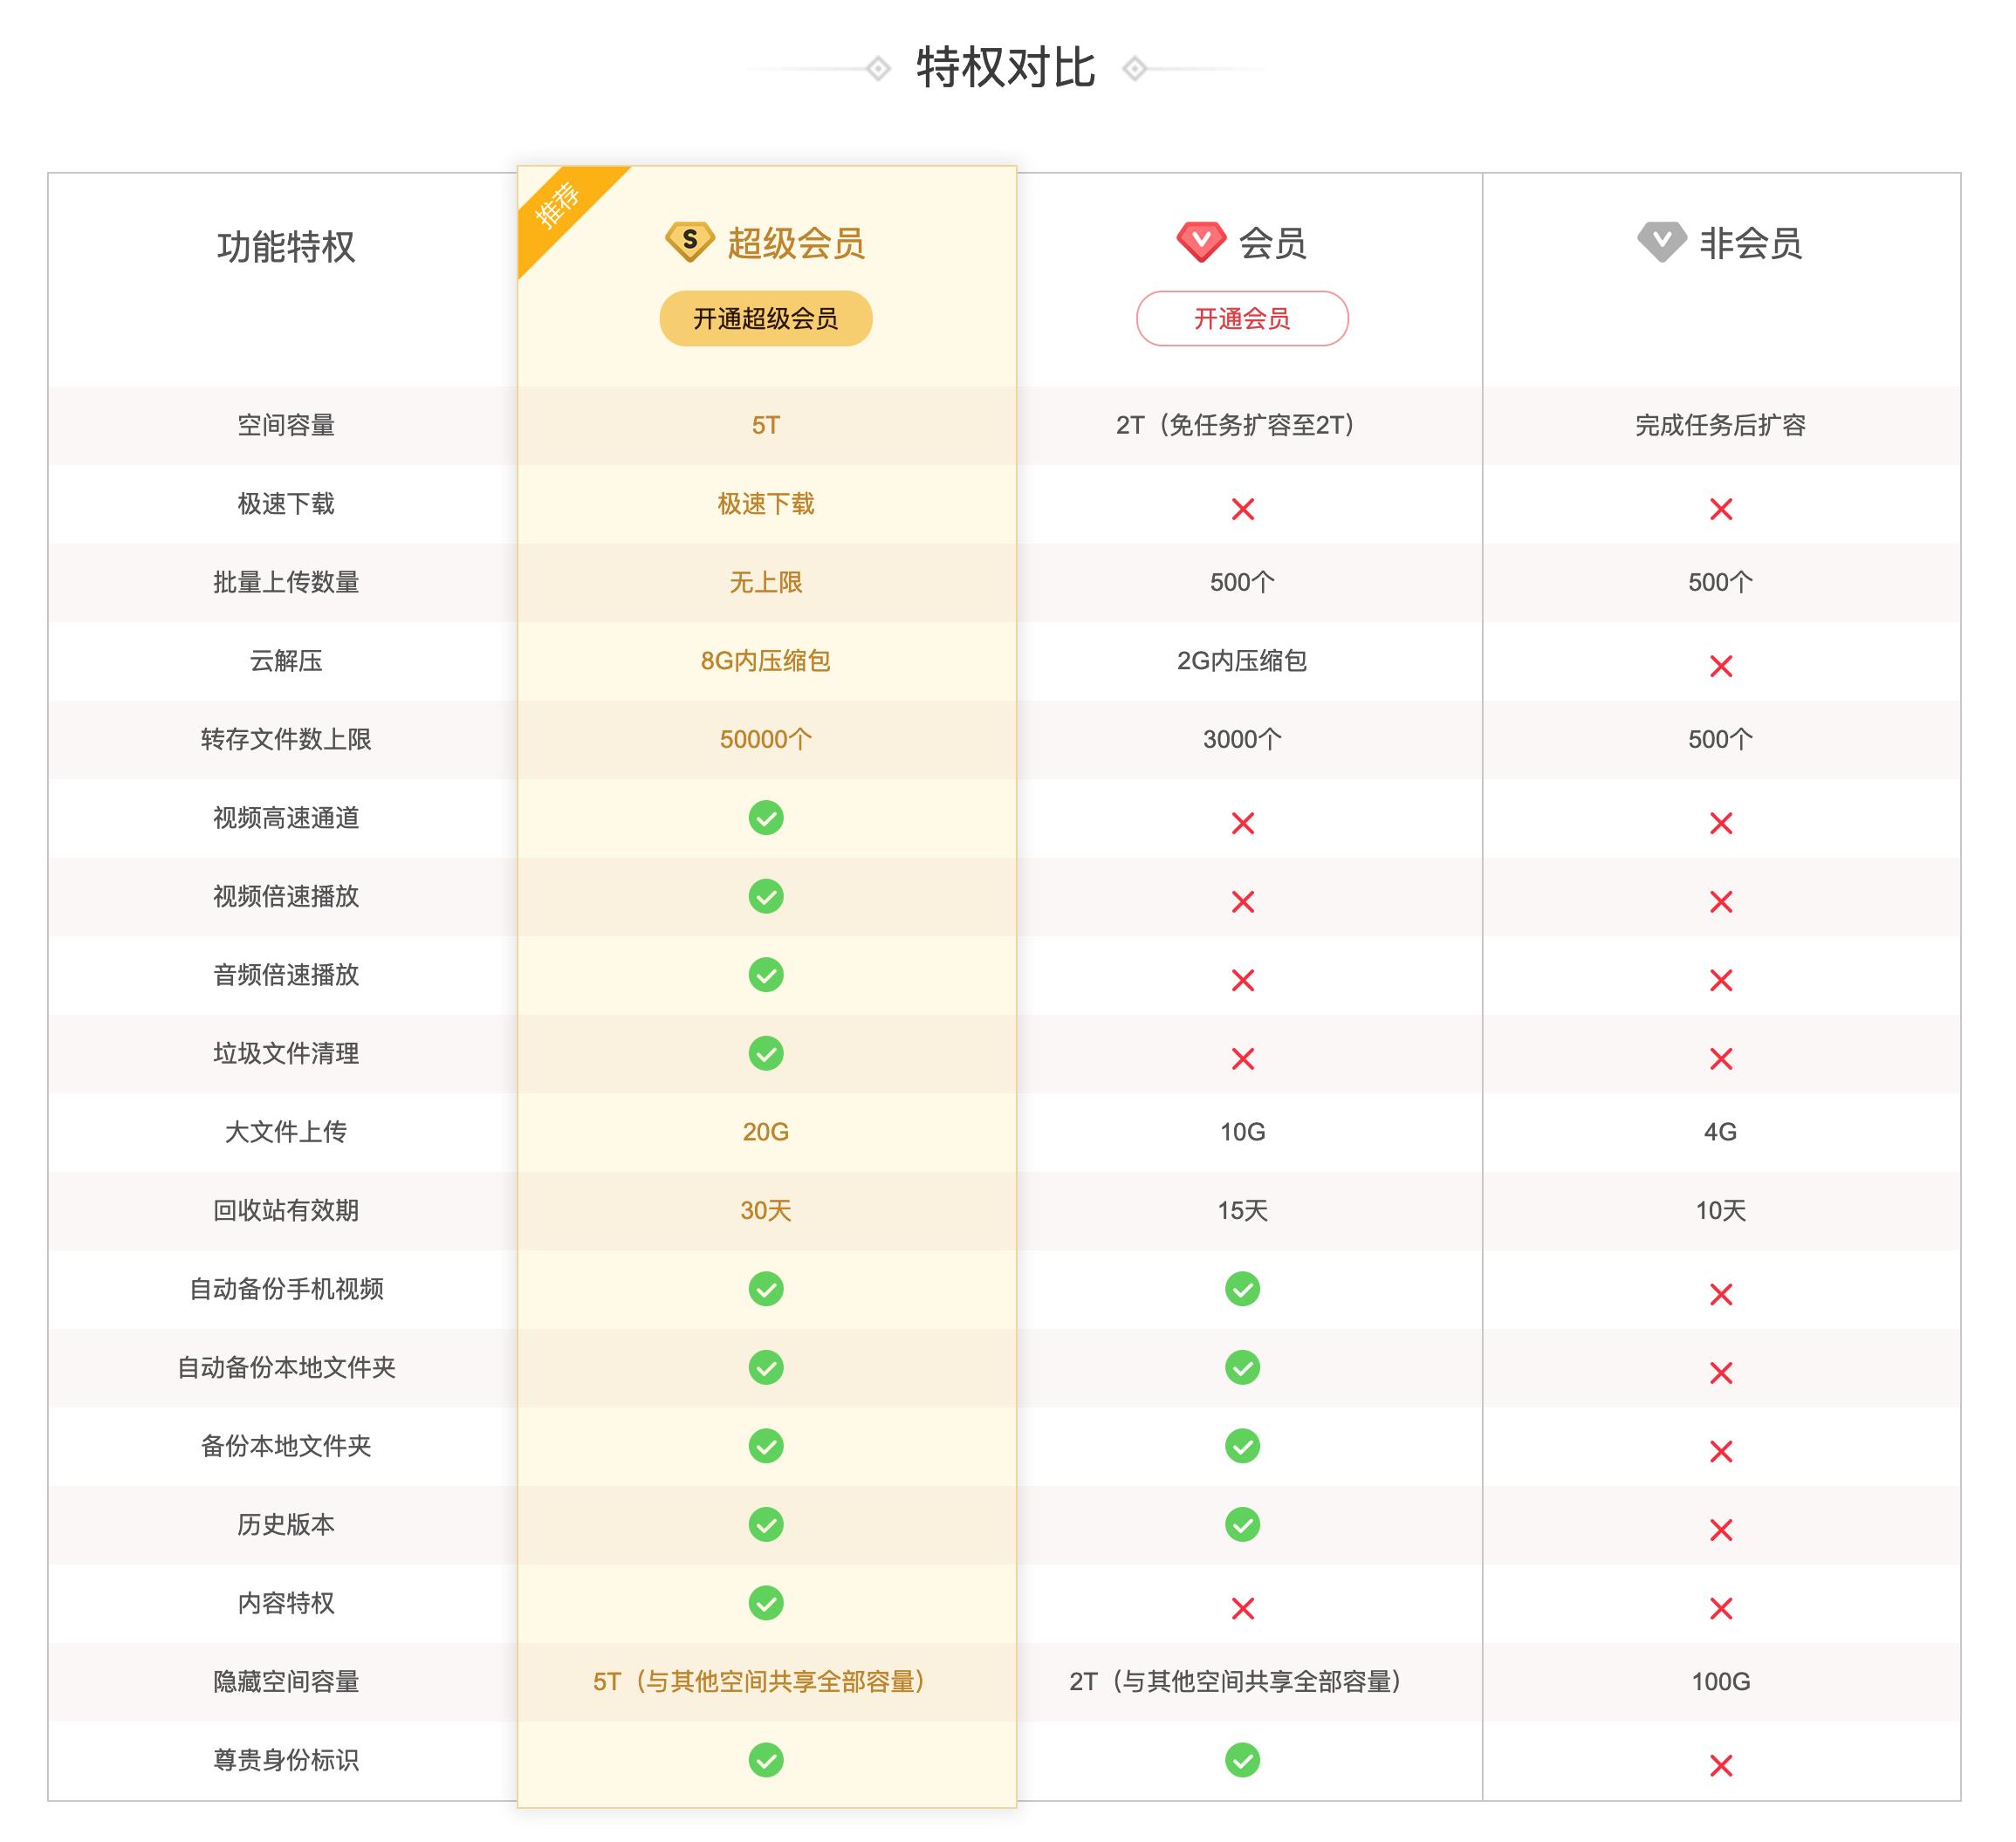Click the green checkmark for 尊贵身份标识

point(766,1761)
